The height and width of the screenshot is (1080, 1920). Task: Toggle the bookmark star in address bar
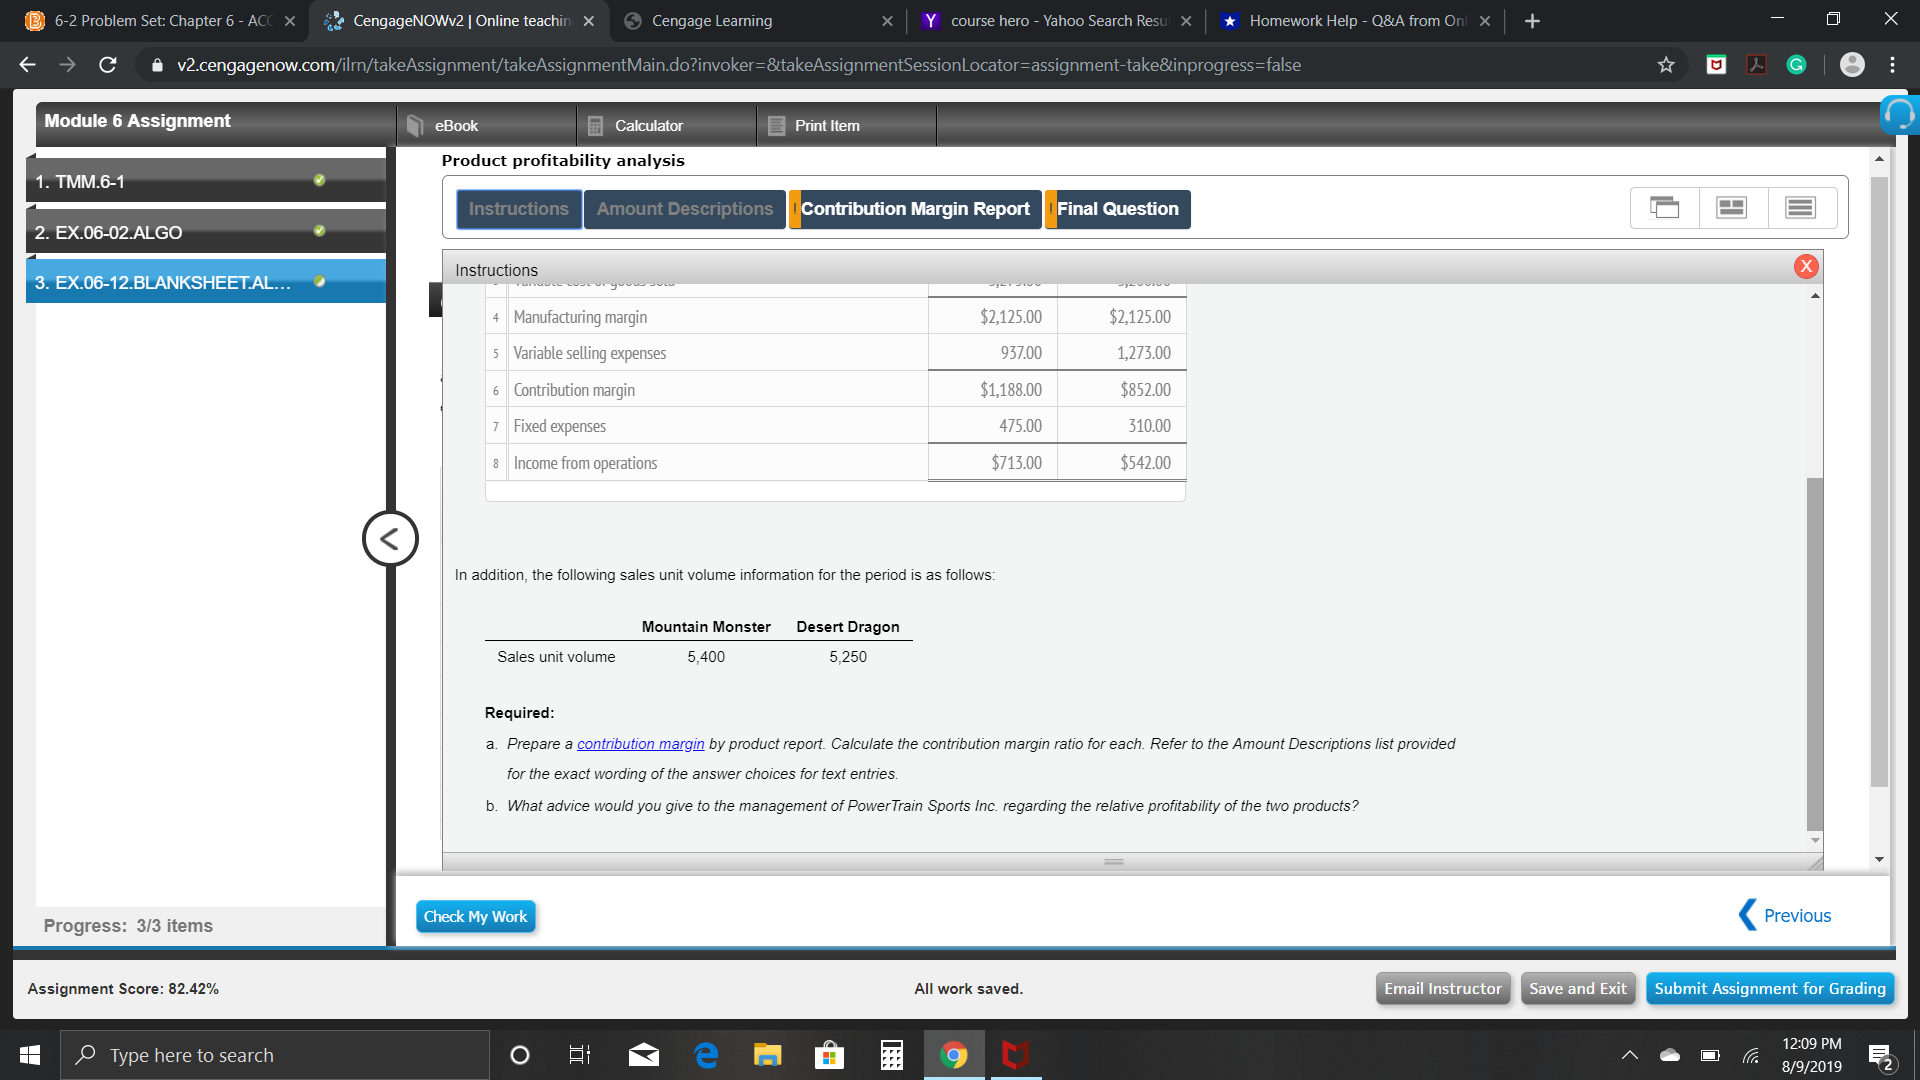(x=1666, y=64)
